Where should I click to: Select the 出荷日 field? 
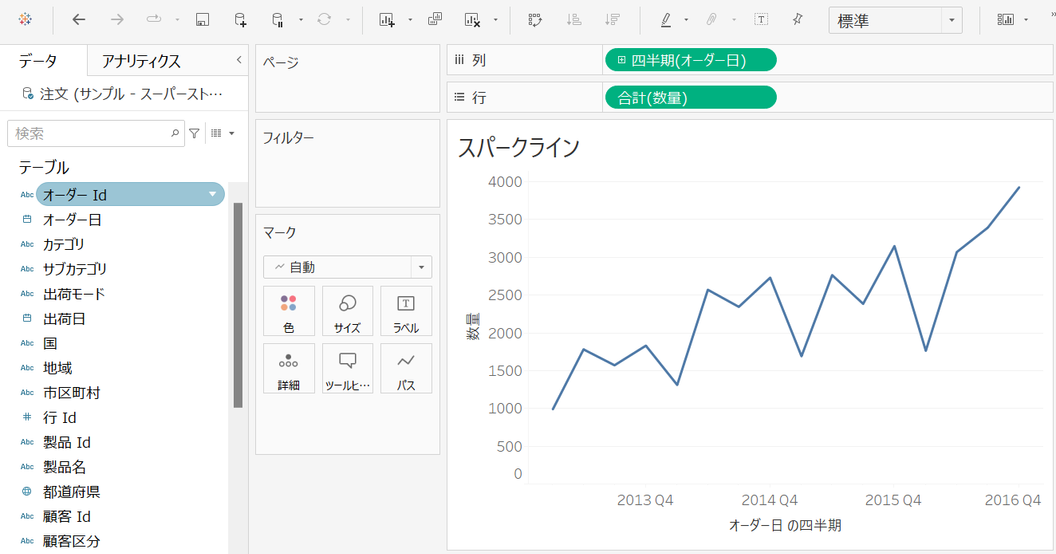(65, 318)
